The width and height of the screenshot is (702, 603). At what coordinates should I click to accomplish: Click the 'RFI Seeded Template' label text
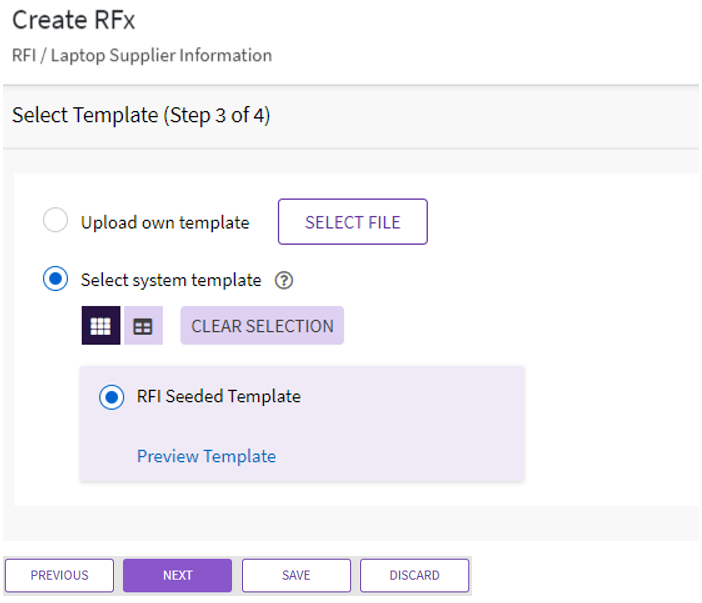click(x=218, y=397)
